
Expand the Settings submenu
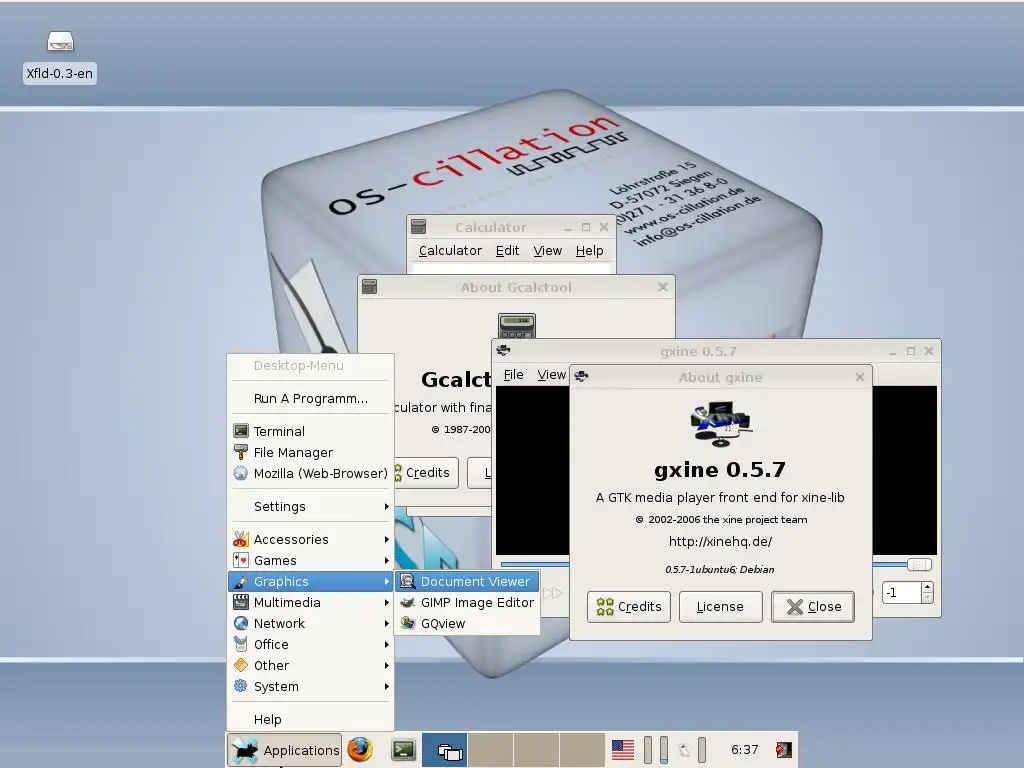(311, 507)
